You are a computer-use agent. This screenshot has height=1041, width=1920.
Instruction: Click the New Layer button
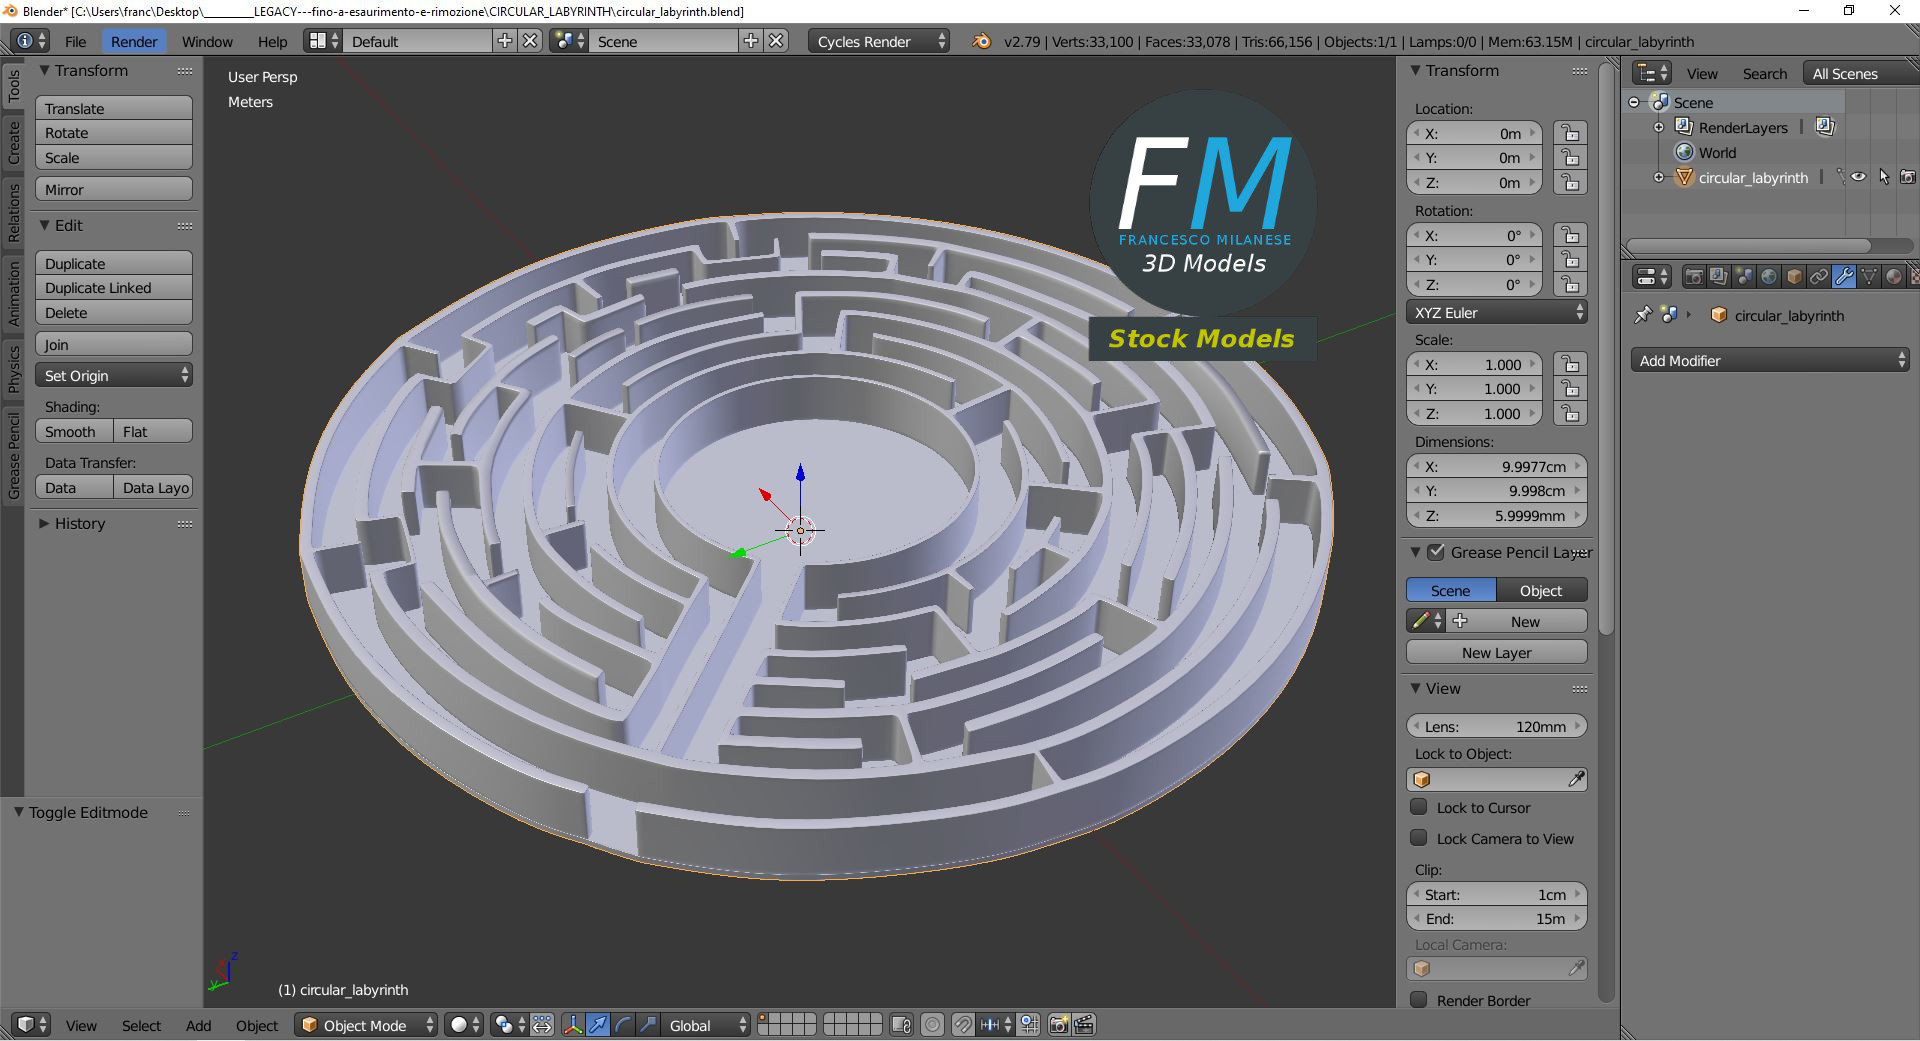point(1496,652)
